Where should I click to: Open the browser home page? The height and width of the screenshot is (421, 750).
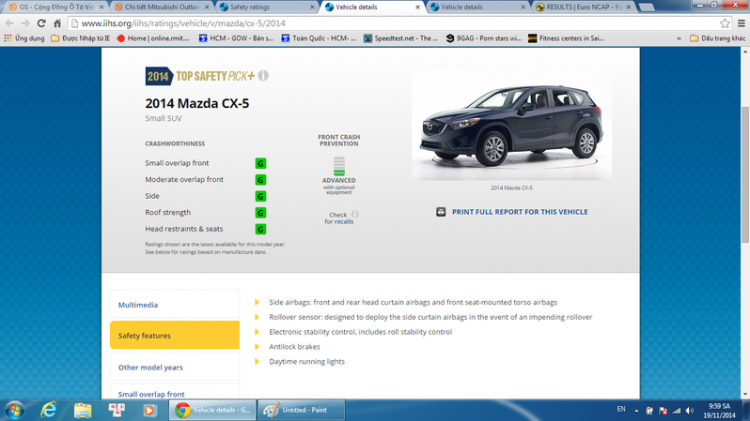point(57,23)
